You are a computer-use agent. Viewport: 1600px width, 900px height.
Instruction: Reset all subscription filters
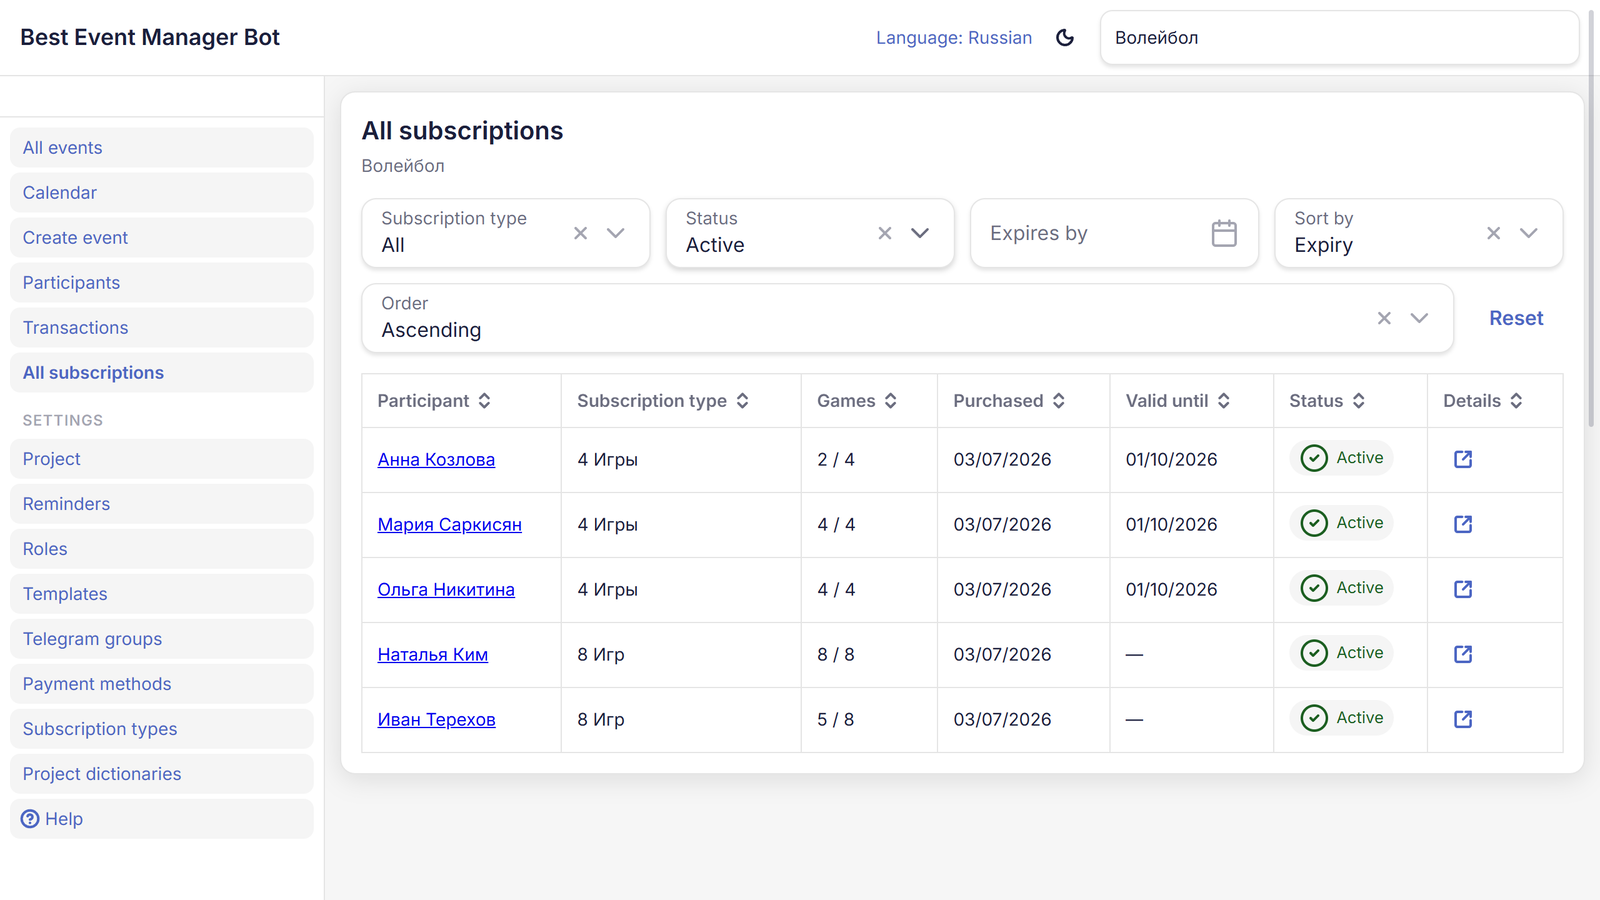(1516, 318)
